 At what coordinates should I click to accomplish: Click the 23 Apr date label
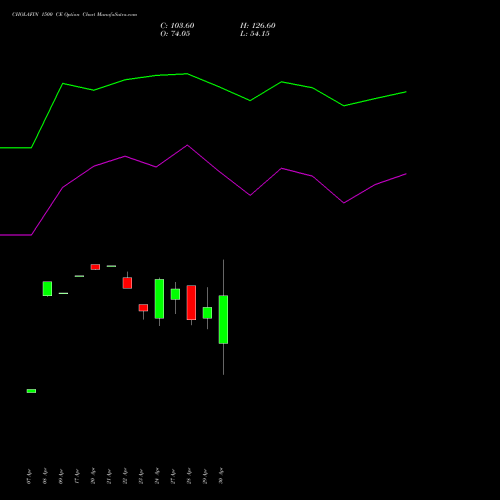click(141, 477)
